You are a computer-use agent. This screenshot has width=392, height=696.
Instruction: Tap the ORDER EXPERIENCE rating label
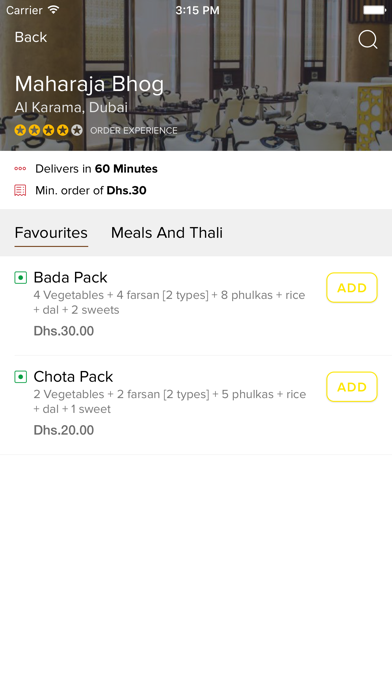[134, 130]
